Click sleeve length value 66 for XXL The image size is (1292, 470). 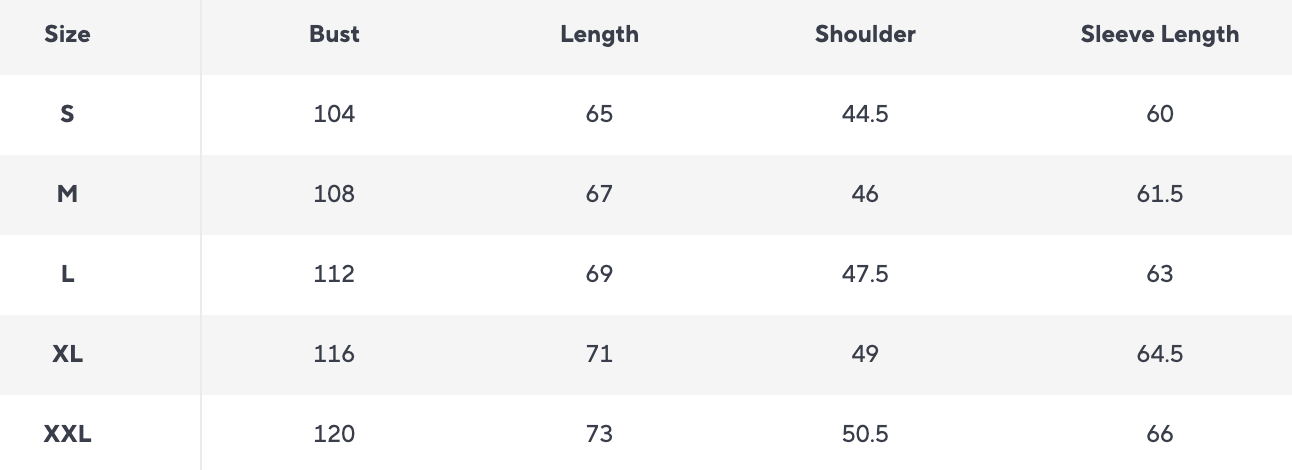pyautogui.click(x=1159, y=434)
